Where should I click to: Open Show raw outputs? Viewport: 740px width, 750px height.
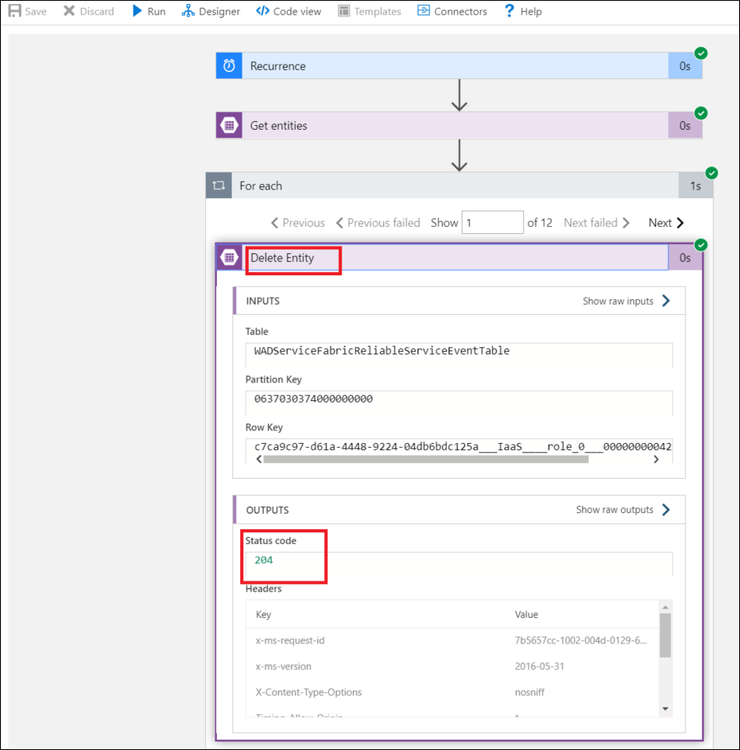point(614,509)
